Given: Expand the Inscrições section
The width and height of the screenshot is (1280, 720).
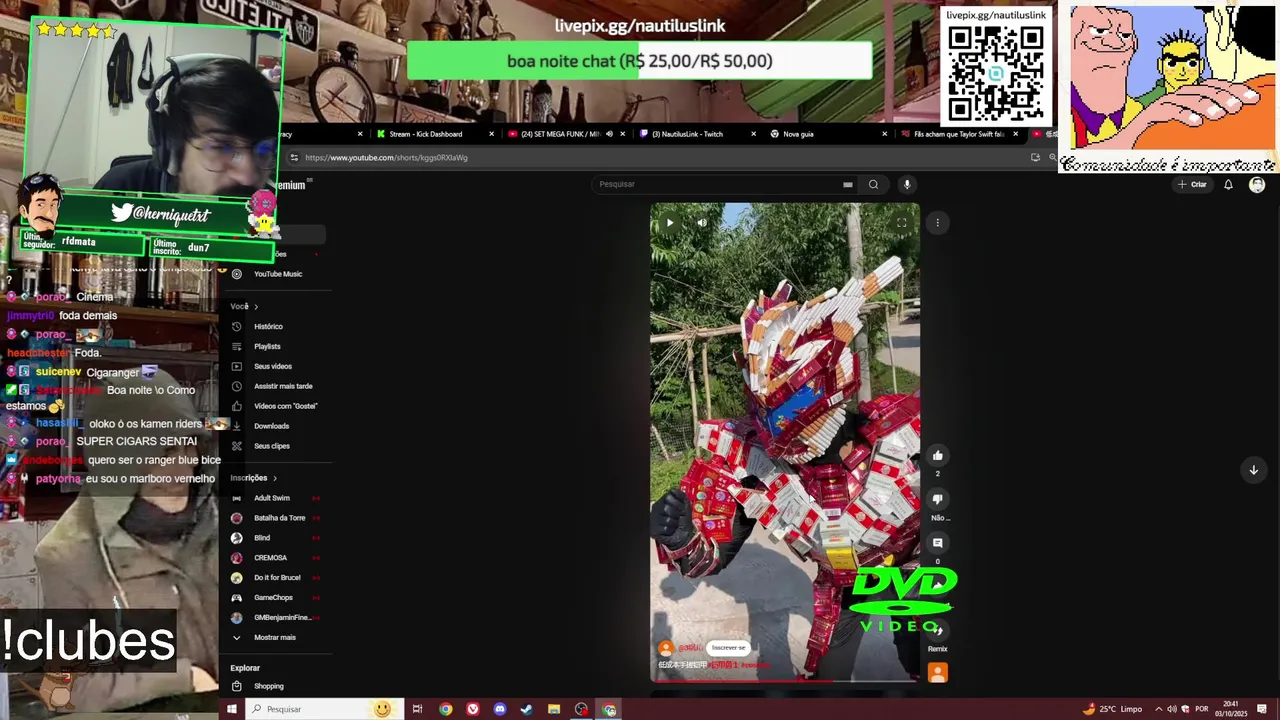Looking at the screenshot, I should click(x=254, y=478).
